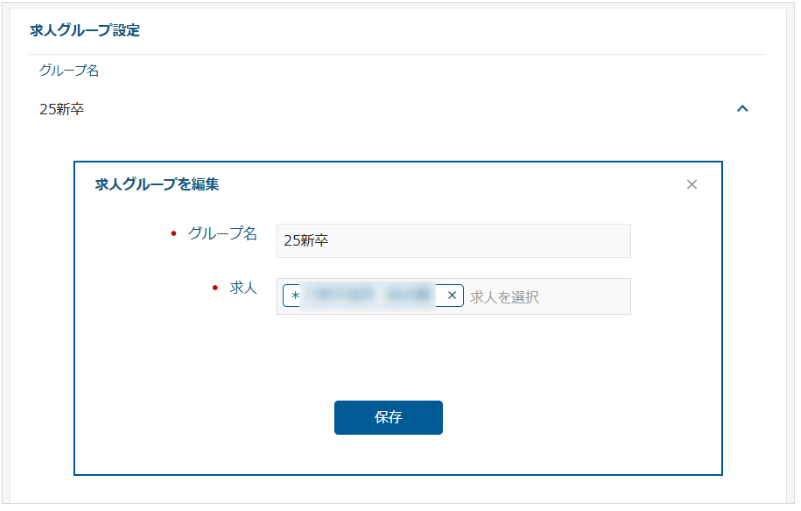Click the 求人グループ設定 section heading
This screenshot has width=801, height=511.
pyautogui.click(x=85, y=30)
